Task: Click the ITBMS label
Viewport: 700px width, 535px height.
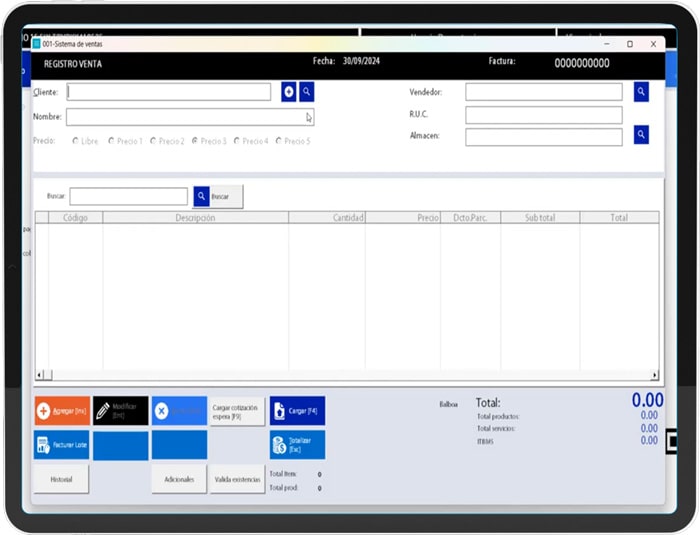Action: coord(485,441)
